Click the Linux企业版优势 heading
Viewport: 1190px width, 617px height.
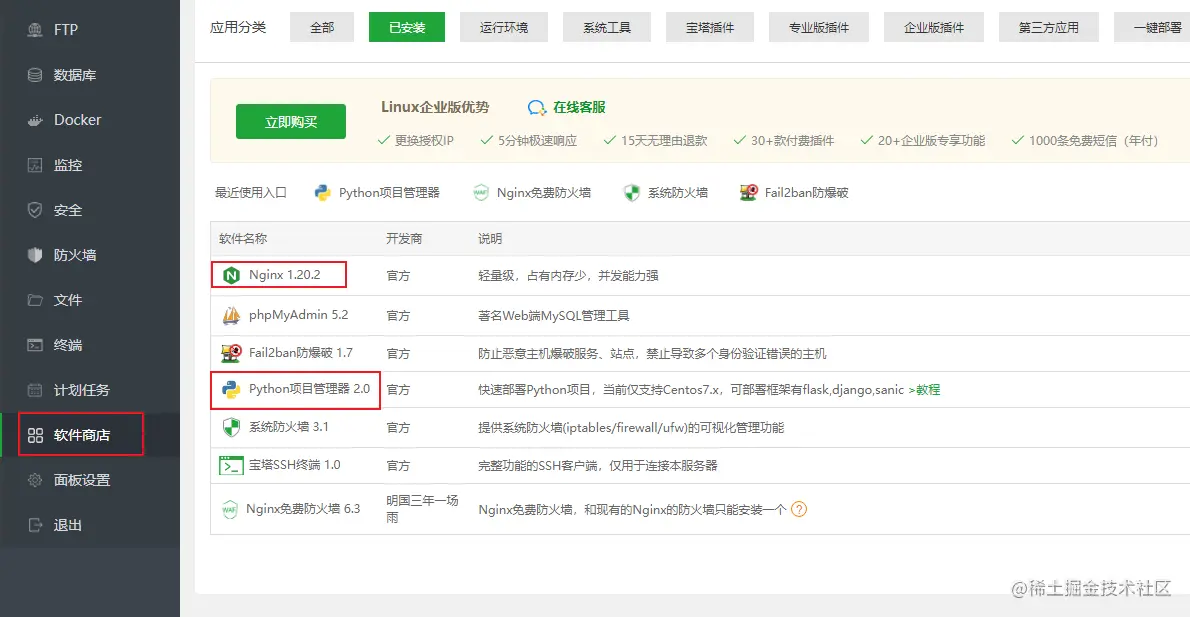tap(435, 107)
